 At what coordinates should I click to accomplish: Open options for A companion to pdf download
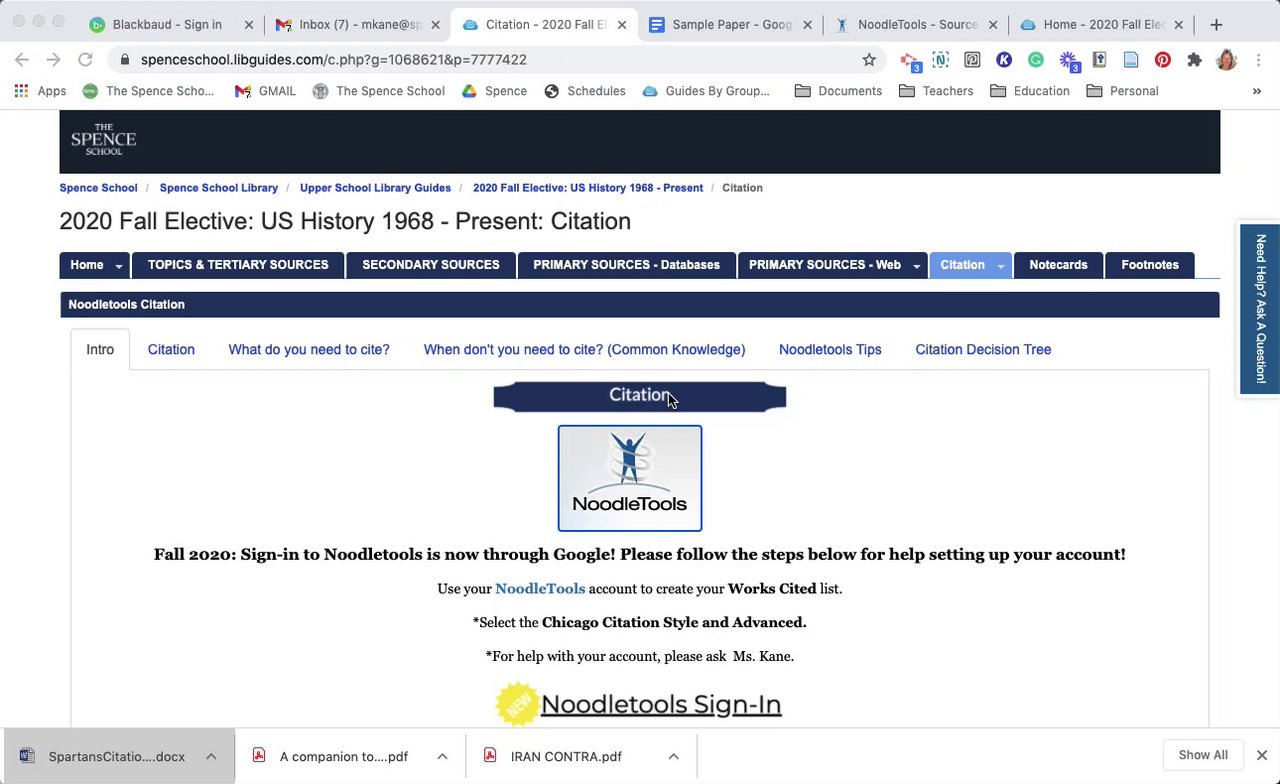(442, 756)
